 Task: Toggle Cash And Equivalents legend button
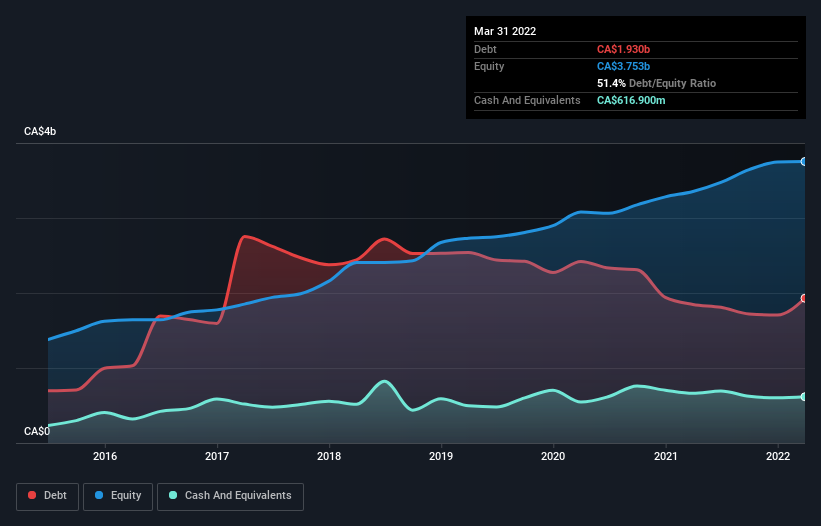pos(230,496)
